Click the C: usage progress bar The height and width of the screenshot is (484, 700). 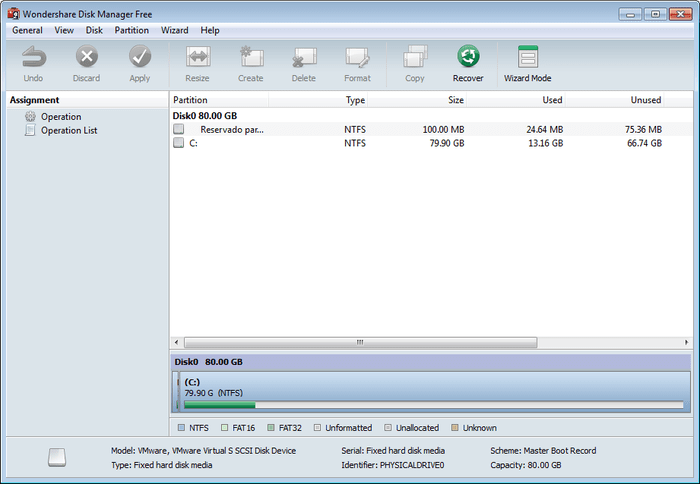(433, 405)
